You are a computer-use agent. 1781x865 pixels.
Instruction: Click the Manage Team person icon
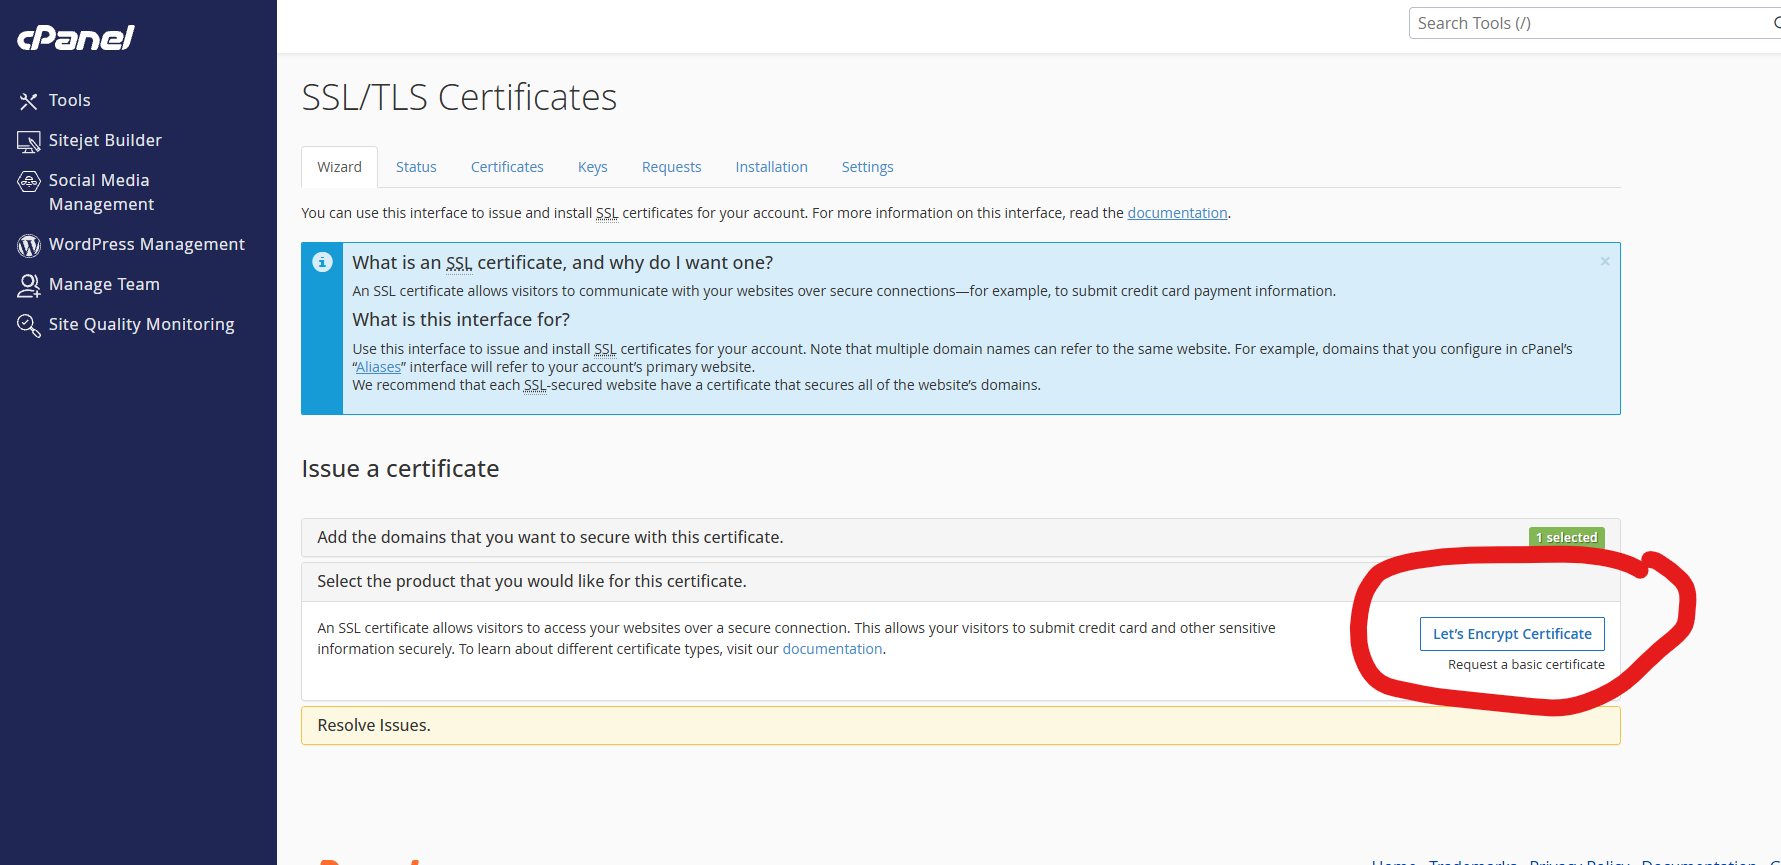pos(28,285)
